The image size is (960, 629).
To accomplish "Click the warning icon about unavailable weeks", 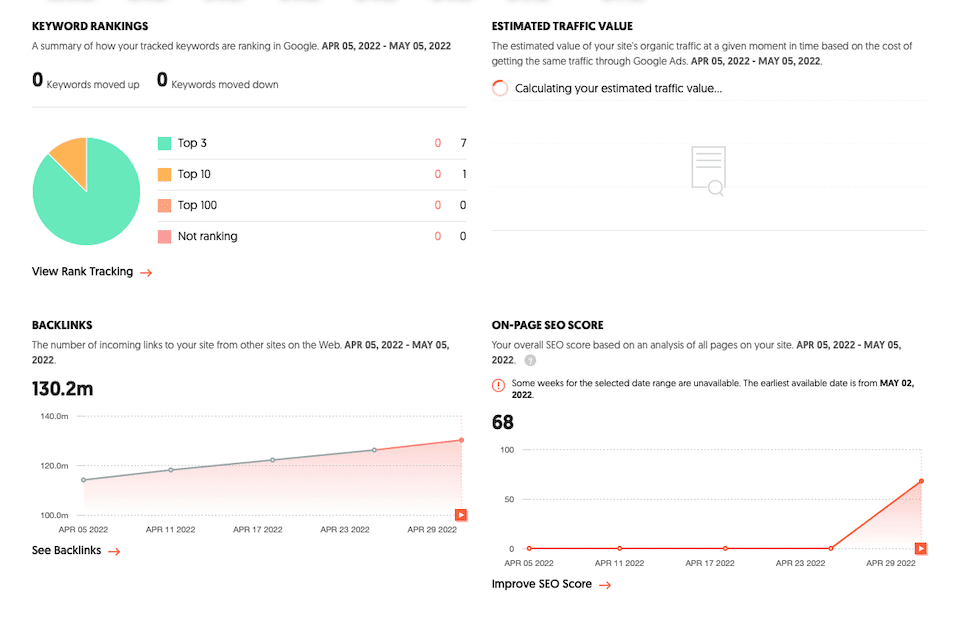I will (x=499, y=384).
